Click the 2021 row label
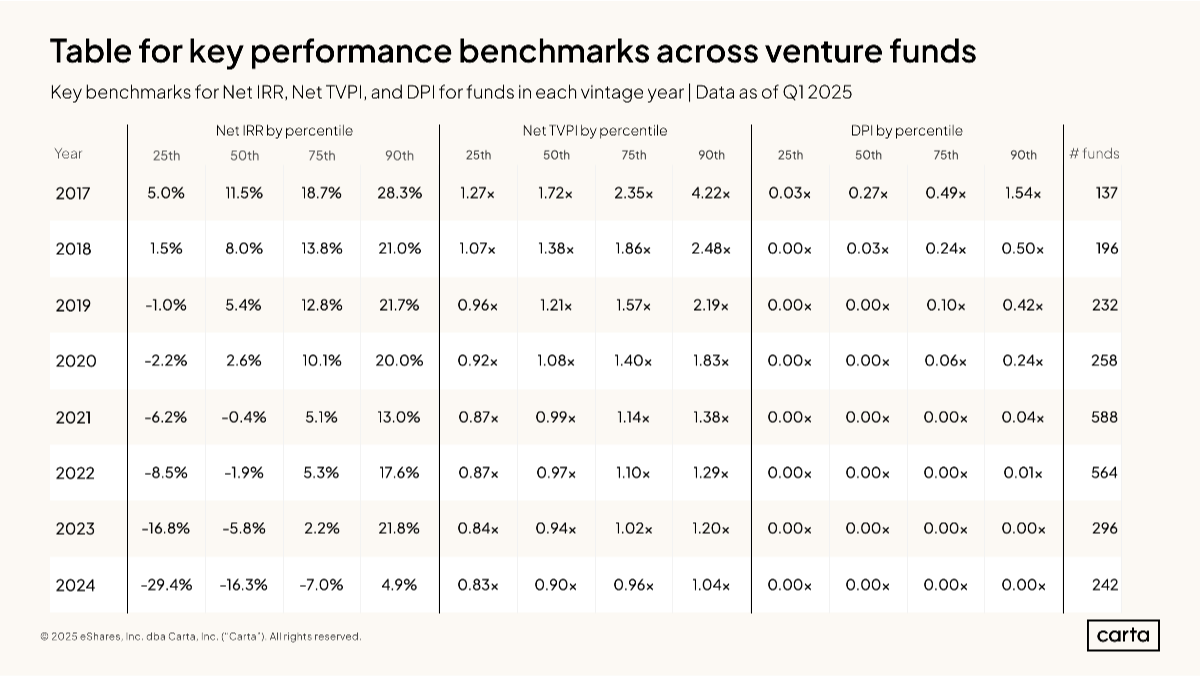 pos(75,417)
